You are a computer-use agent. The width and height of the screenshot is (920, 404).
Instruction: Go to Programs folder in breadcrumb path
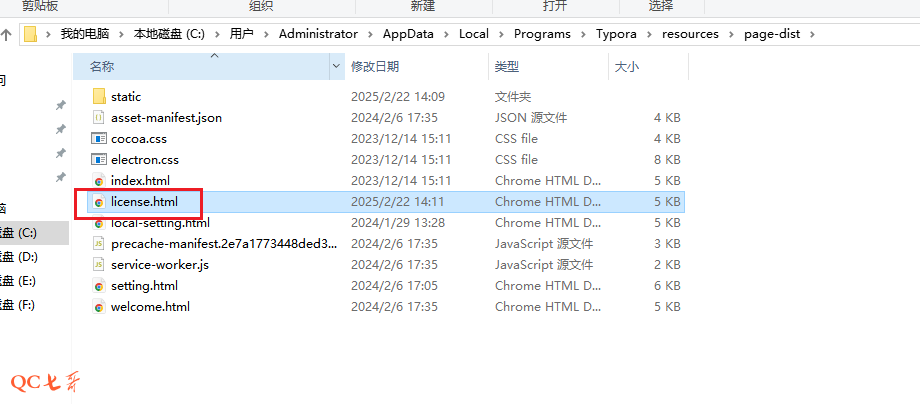542,34
